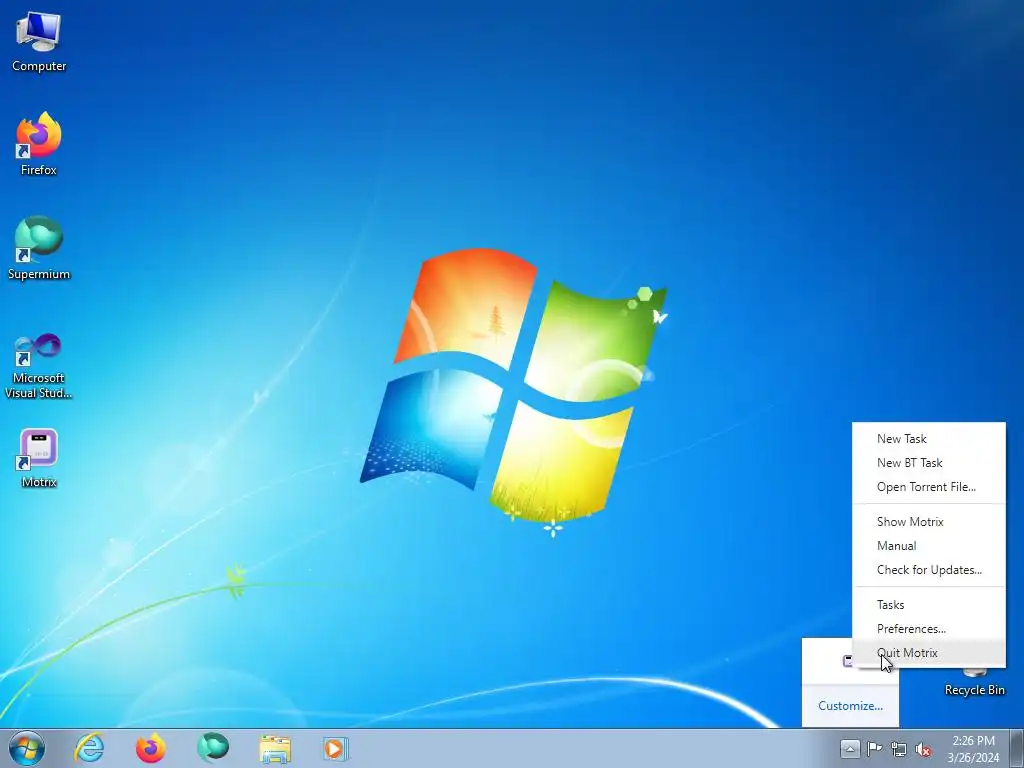Open Manual from the tray menu

(929, 546)
